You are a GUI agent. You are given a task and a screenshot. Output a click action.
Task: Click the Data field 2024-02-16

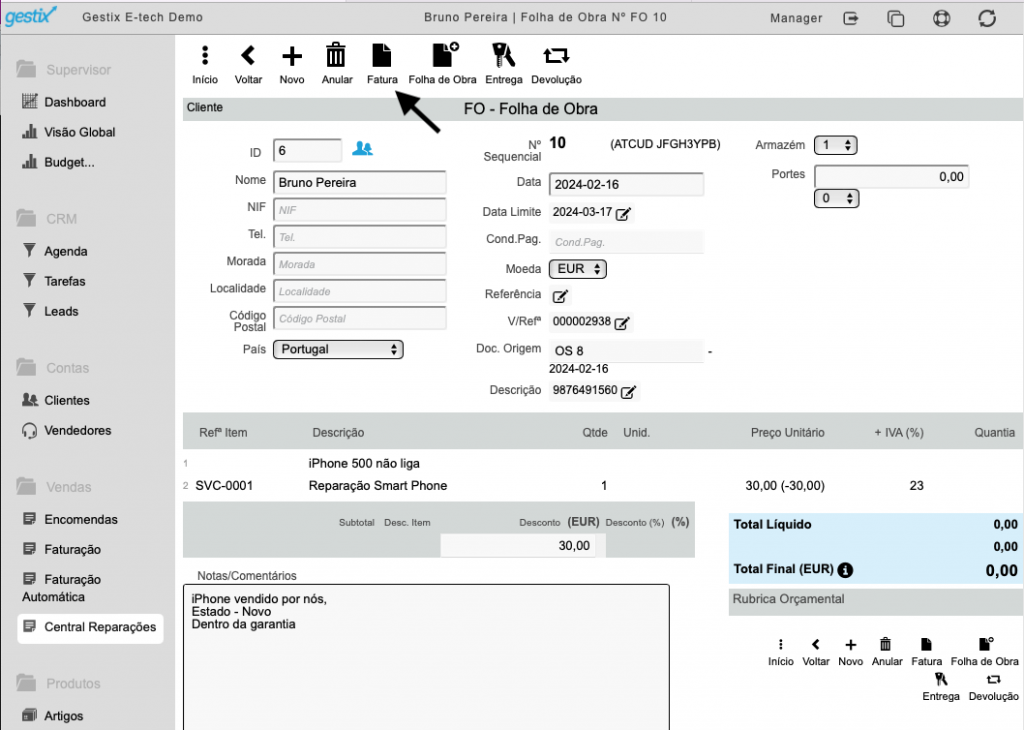tap(626, 185)
